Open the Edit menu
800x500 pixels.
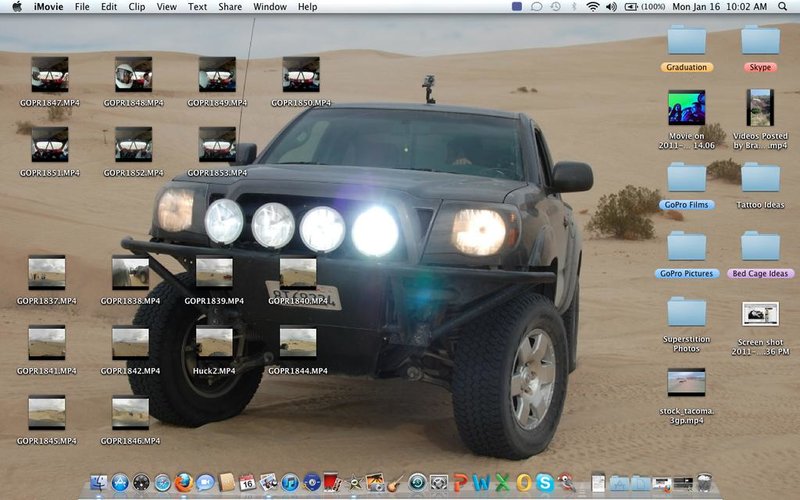point(109,7)
